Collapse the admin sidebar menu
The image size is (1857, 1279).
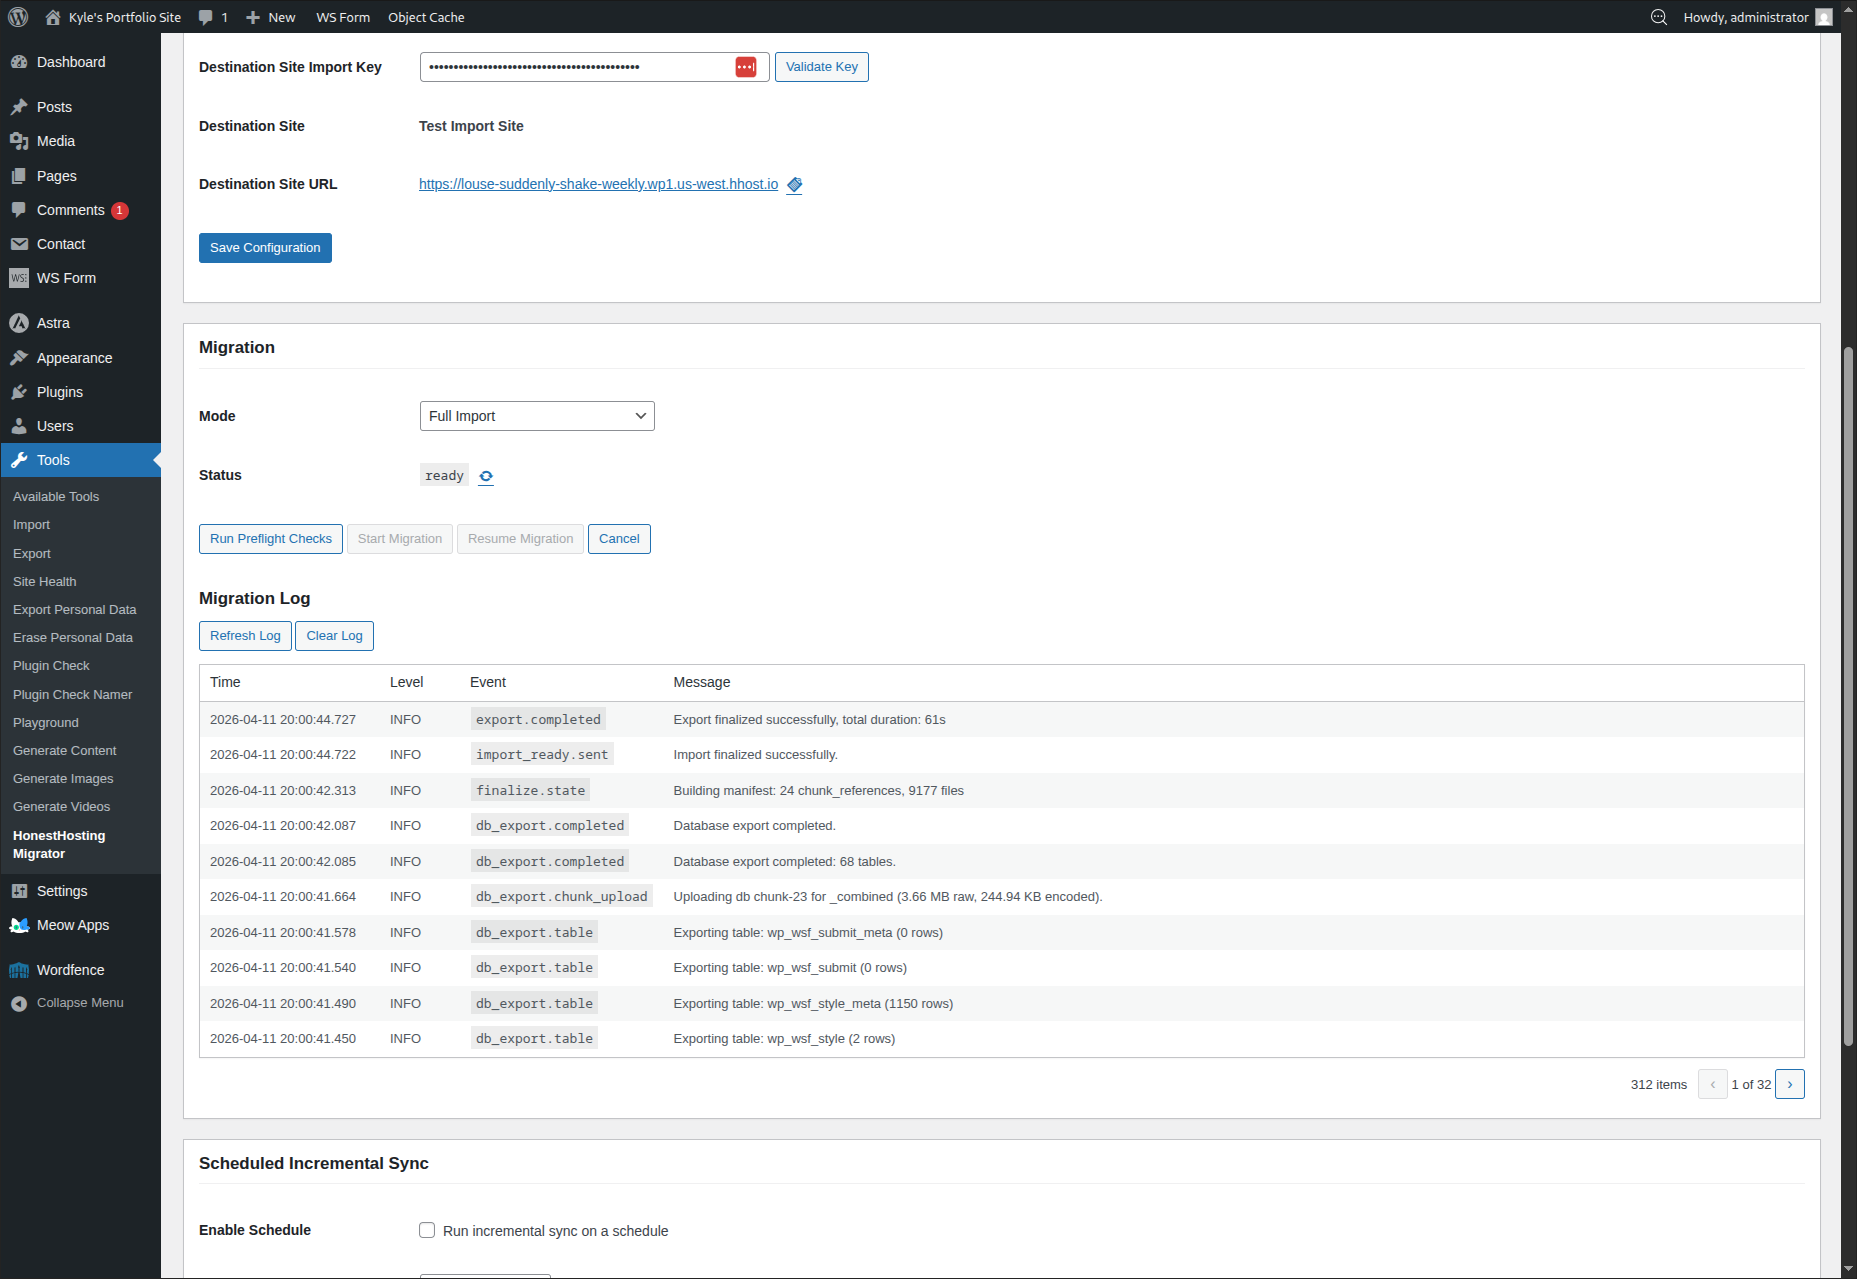pos(79,1002)
